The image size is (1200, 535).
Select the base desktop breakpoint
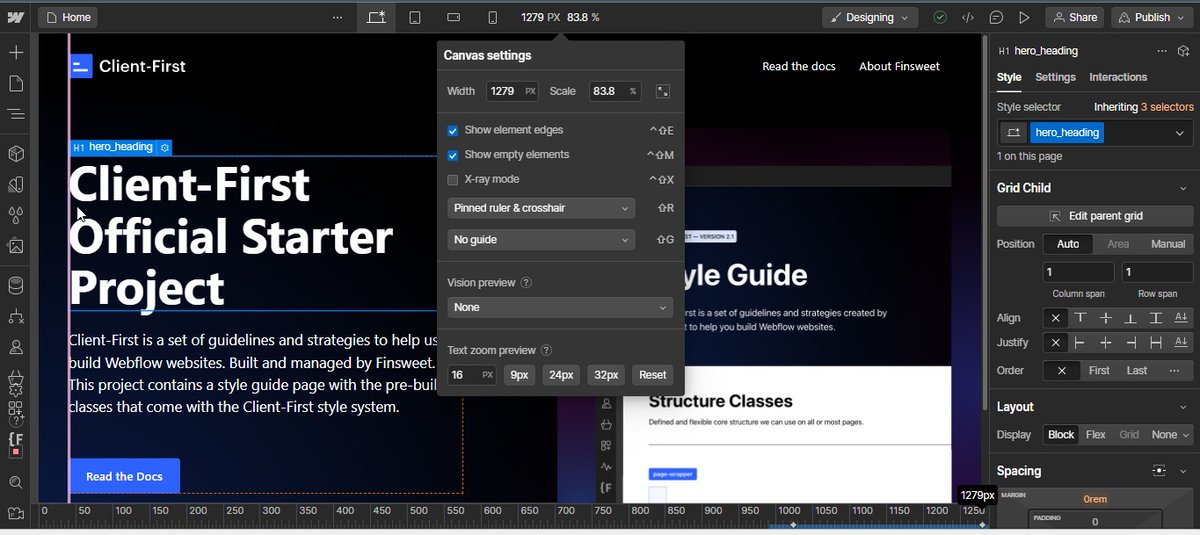(x=376, y=17)
